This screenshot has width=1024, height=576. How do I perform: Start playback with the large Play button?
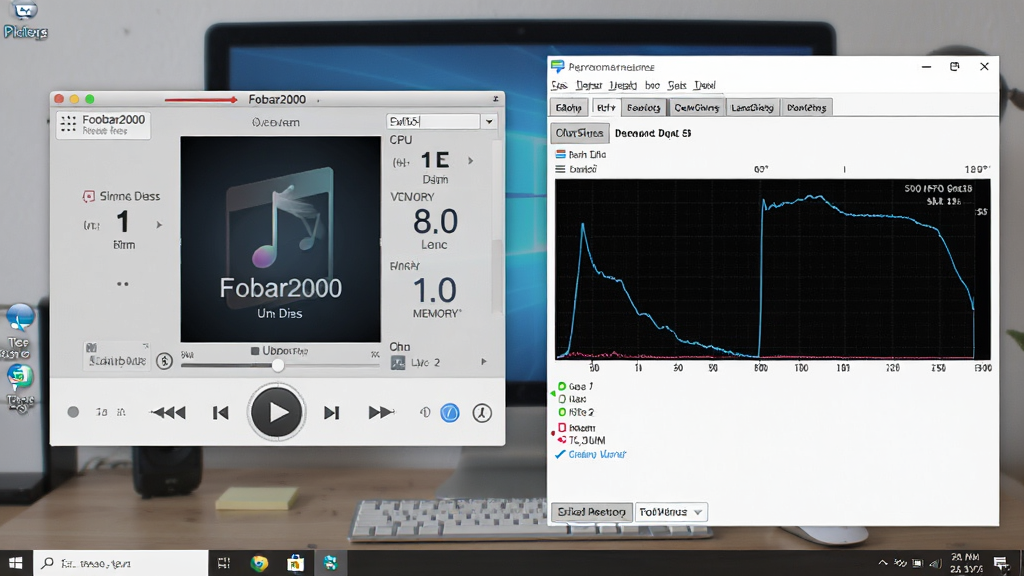pyautogui.click(x=276, y=412)
